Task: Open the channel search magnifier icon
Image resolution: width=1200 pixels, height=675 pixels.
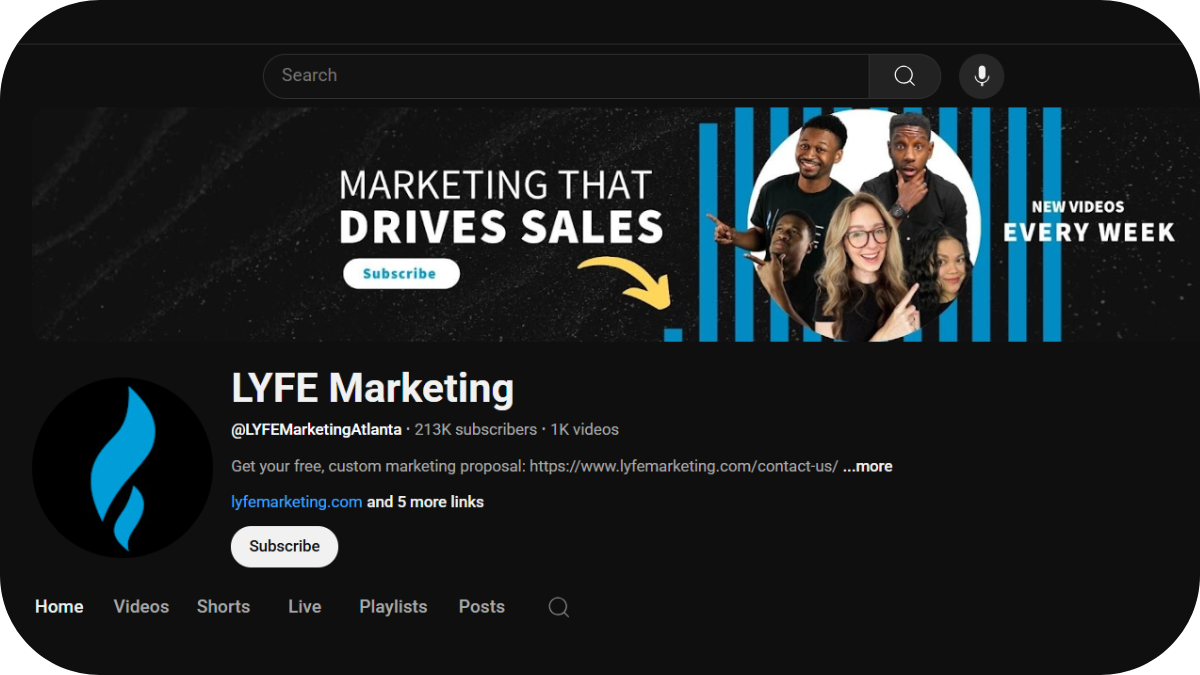Action: pos(559,607)
